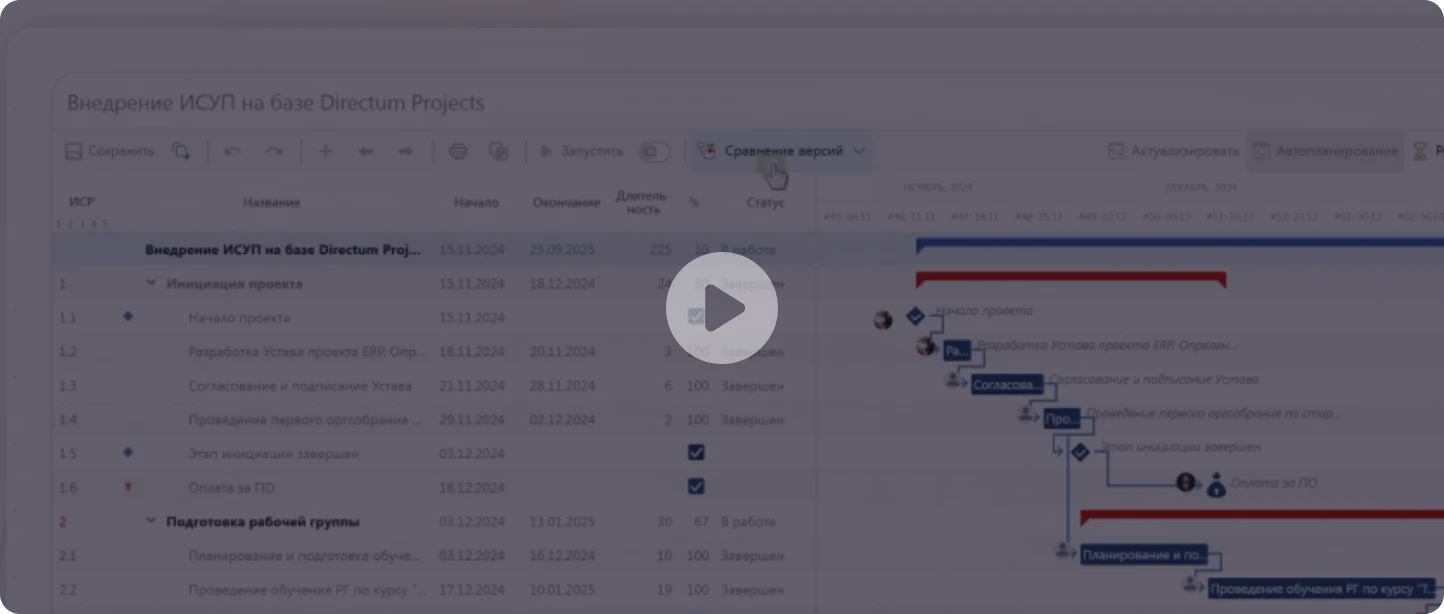Outdent the task with the left arrow icon
Image resolution: width=1444 pixels, height=614 pixels.
366,151
